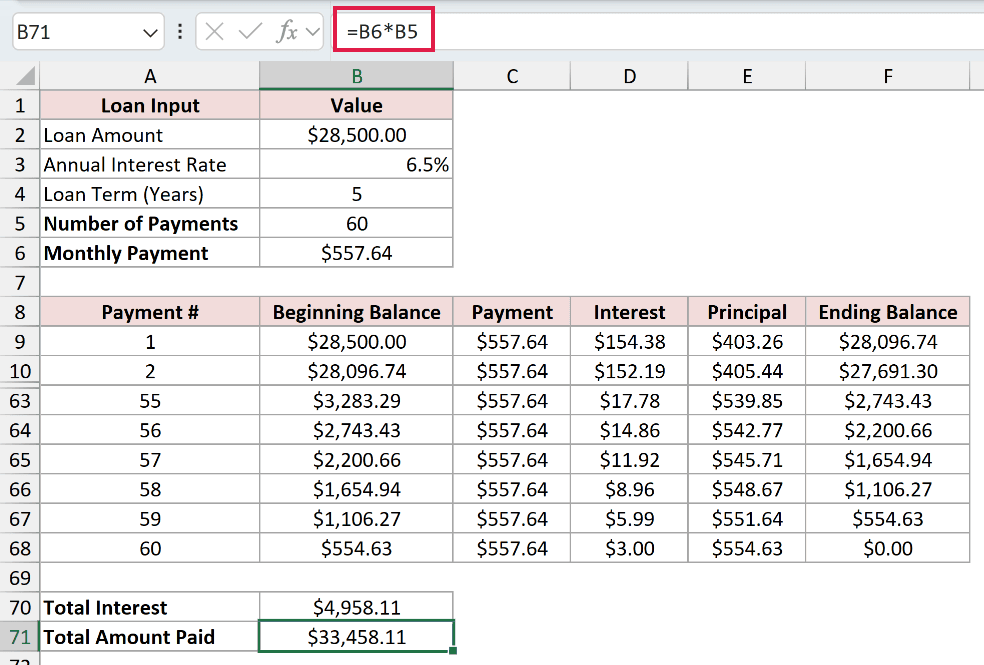Screen dimensions: 984x665
Task: Click the 'Beginning Balance' header cell
Action: click(356, 312)
